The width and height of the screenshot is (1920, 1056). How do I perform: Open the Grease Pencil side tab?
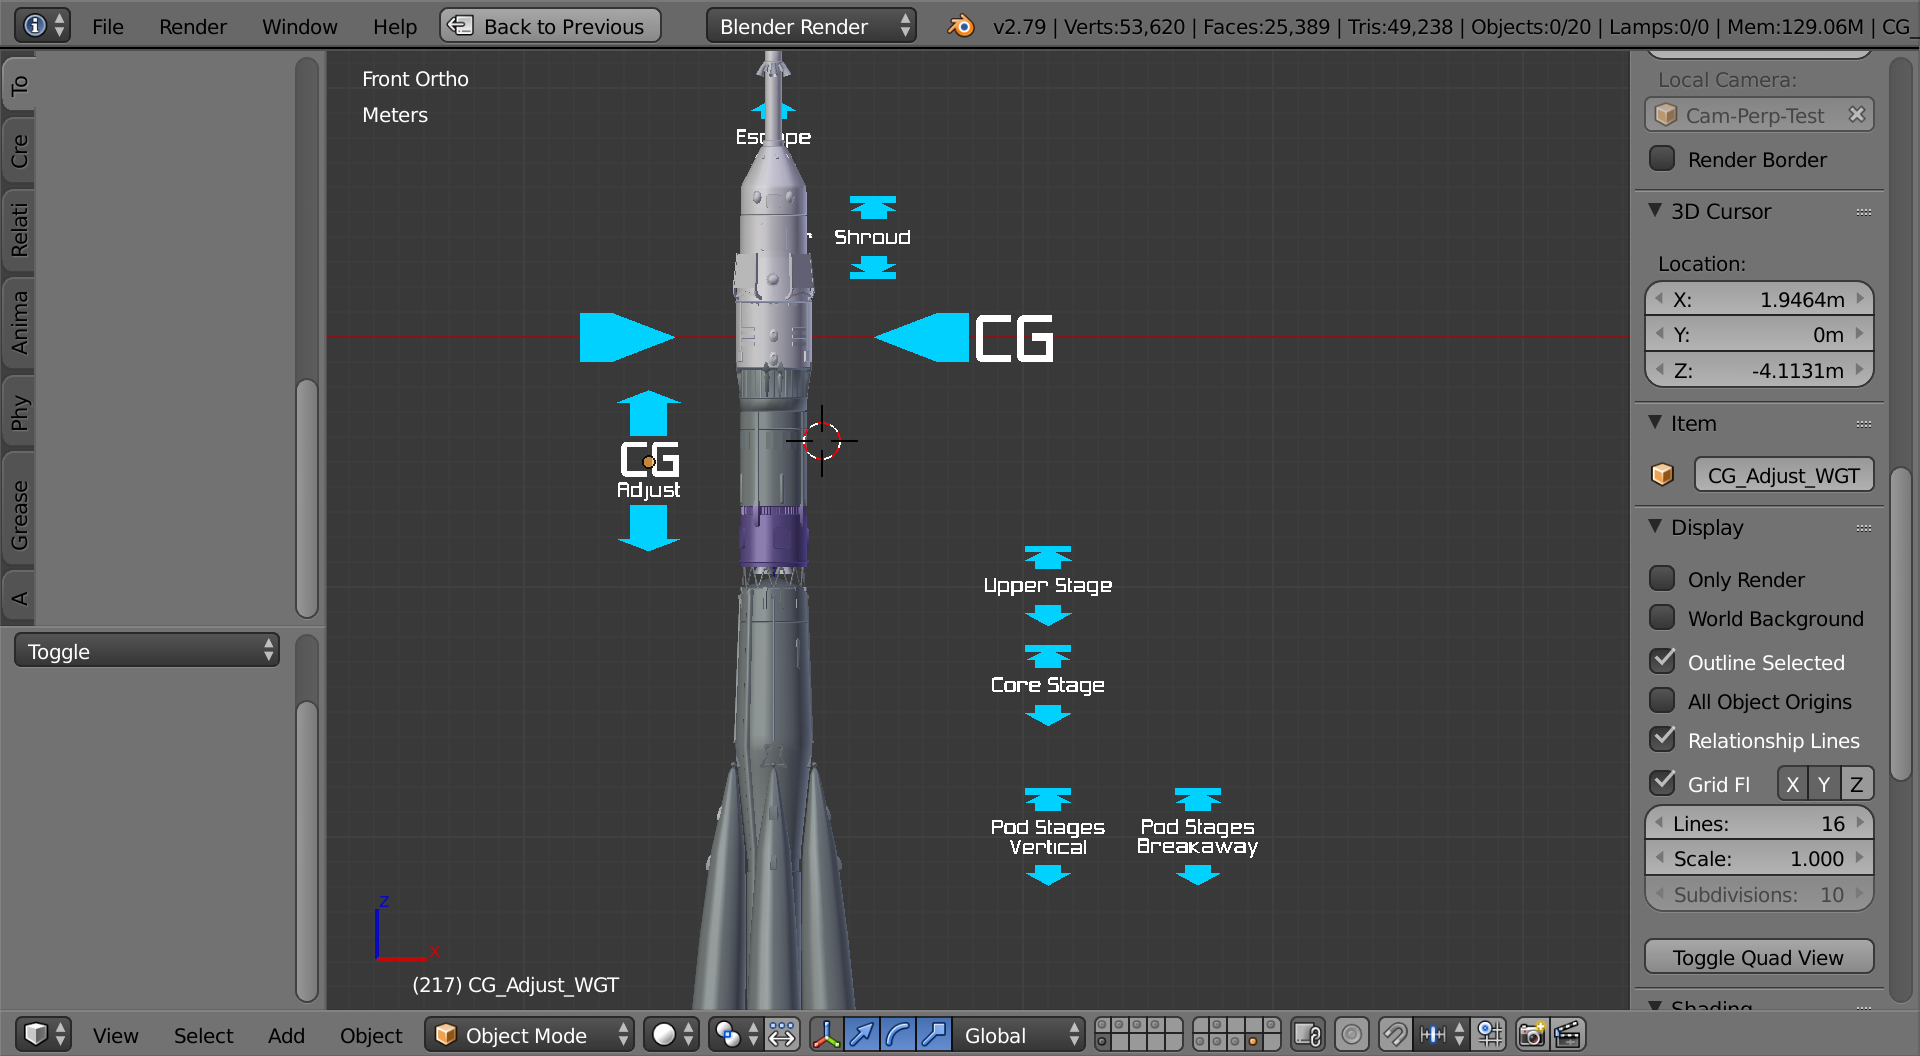(x=19, y=514)
